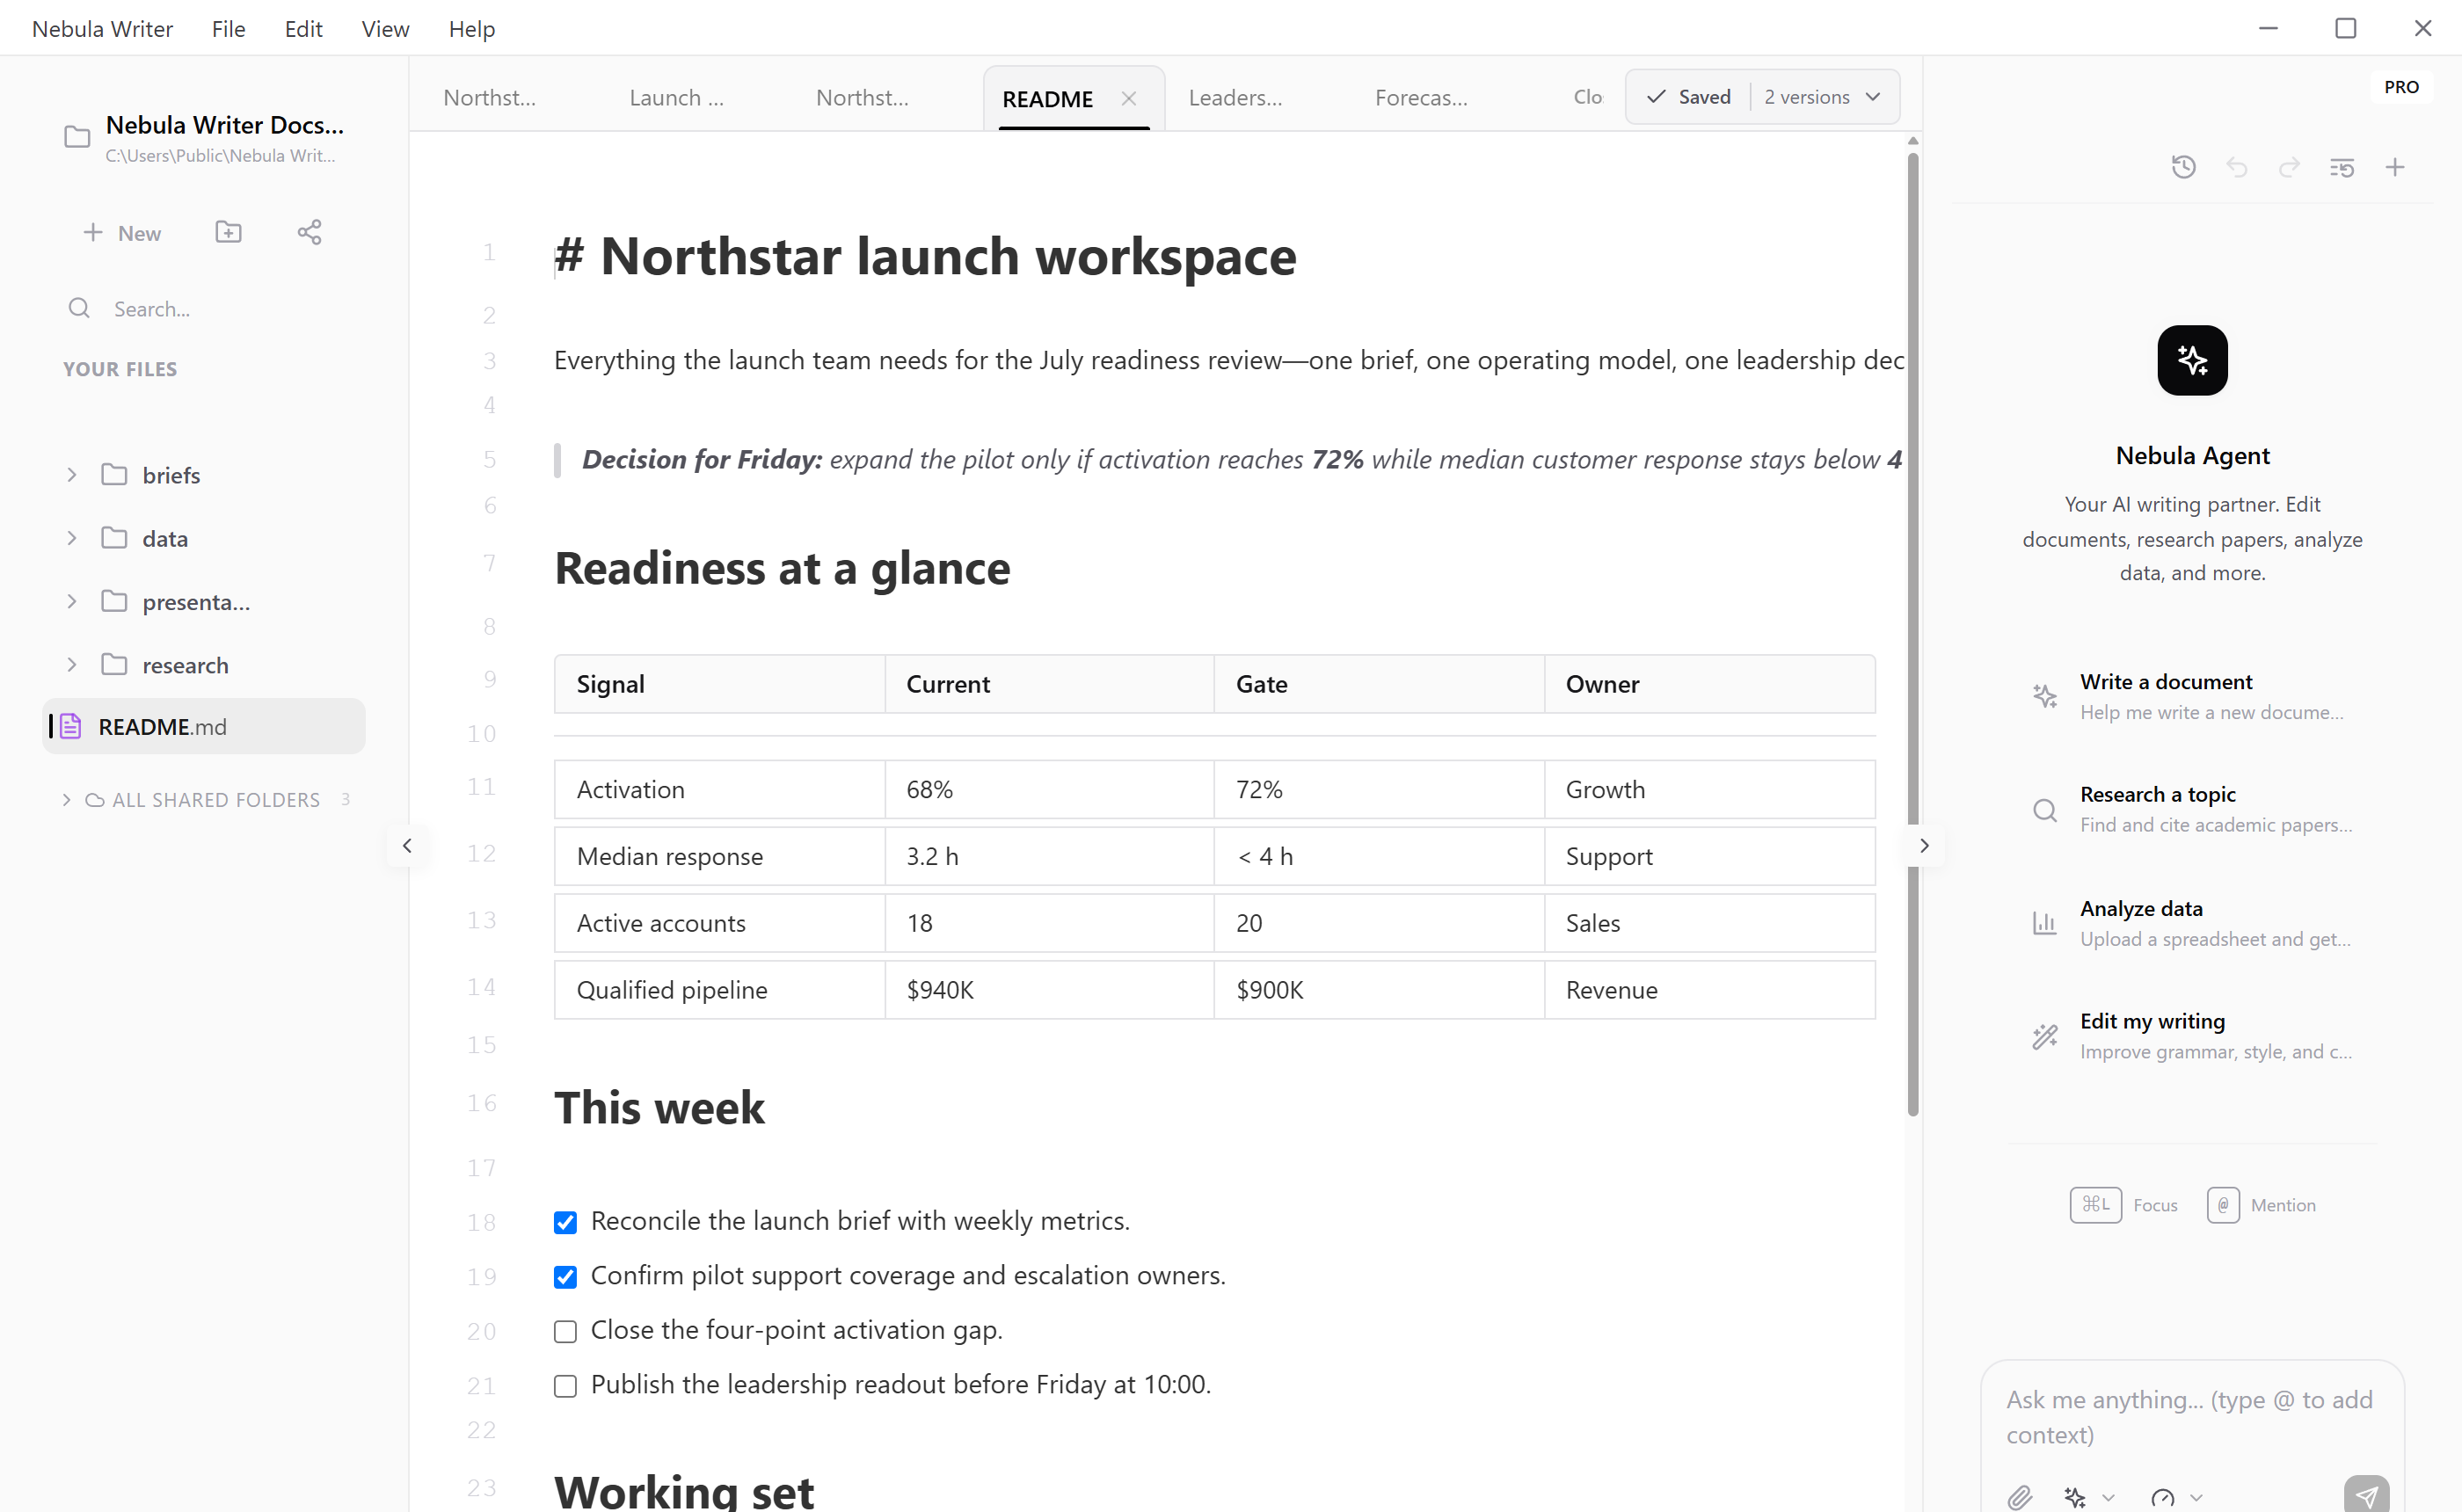
Task: Select the Write a document suggestion
Action: point(2192,696)
